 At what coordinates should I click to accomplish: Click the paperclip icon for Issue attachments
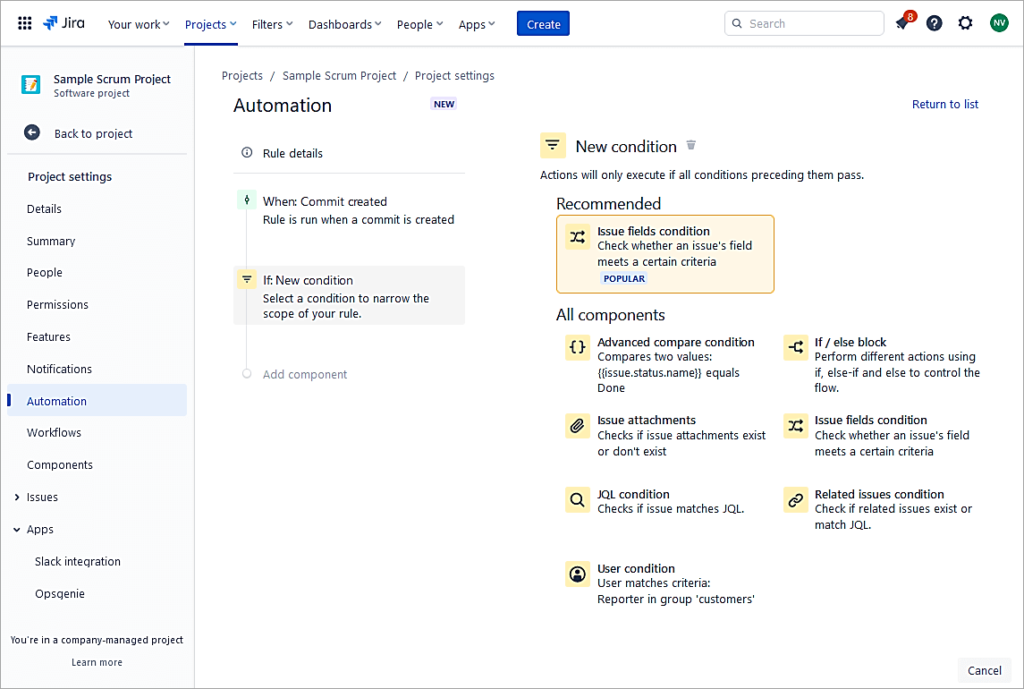[x=577, y=425]
